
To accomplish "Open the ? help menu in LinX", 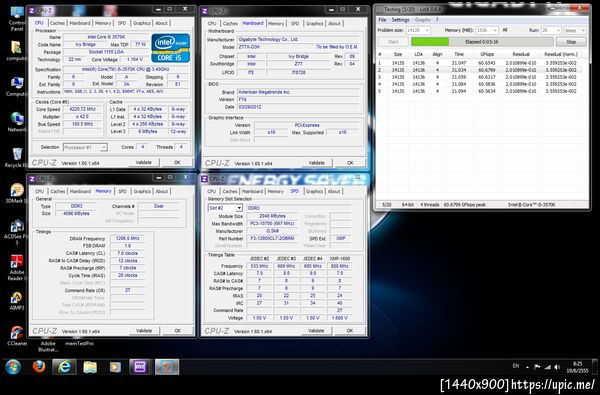I will point(437,20).
